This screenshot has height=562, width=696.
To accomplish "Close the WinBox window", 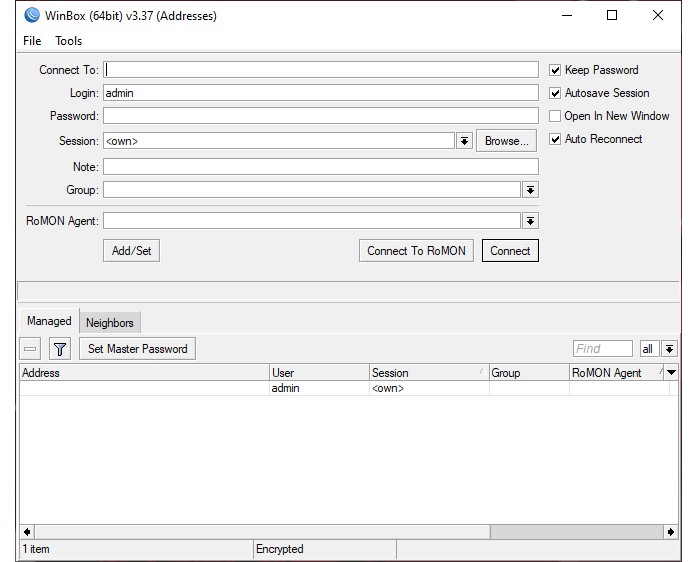I will [x=658, y=16].
